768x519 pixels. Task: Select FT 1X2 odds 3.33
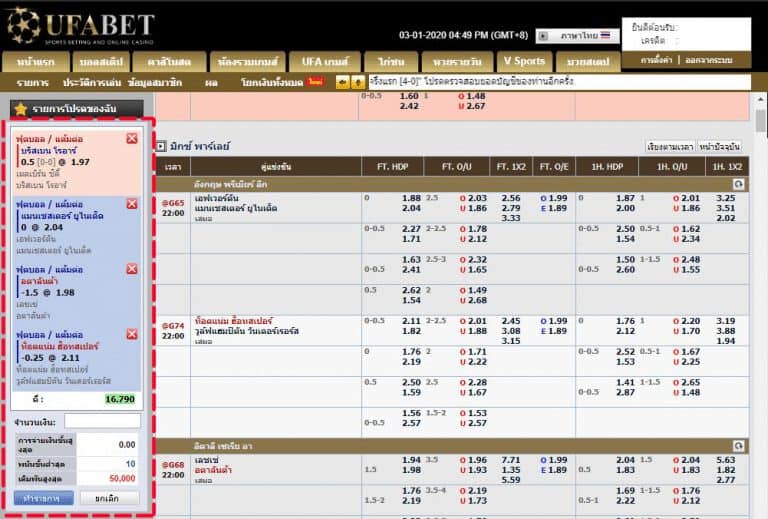pos(511,218)
